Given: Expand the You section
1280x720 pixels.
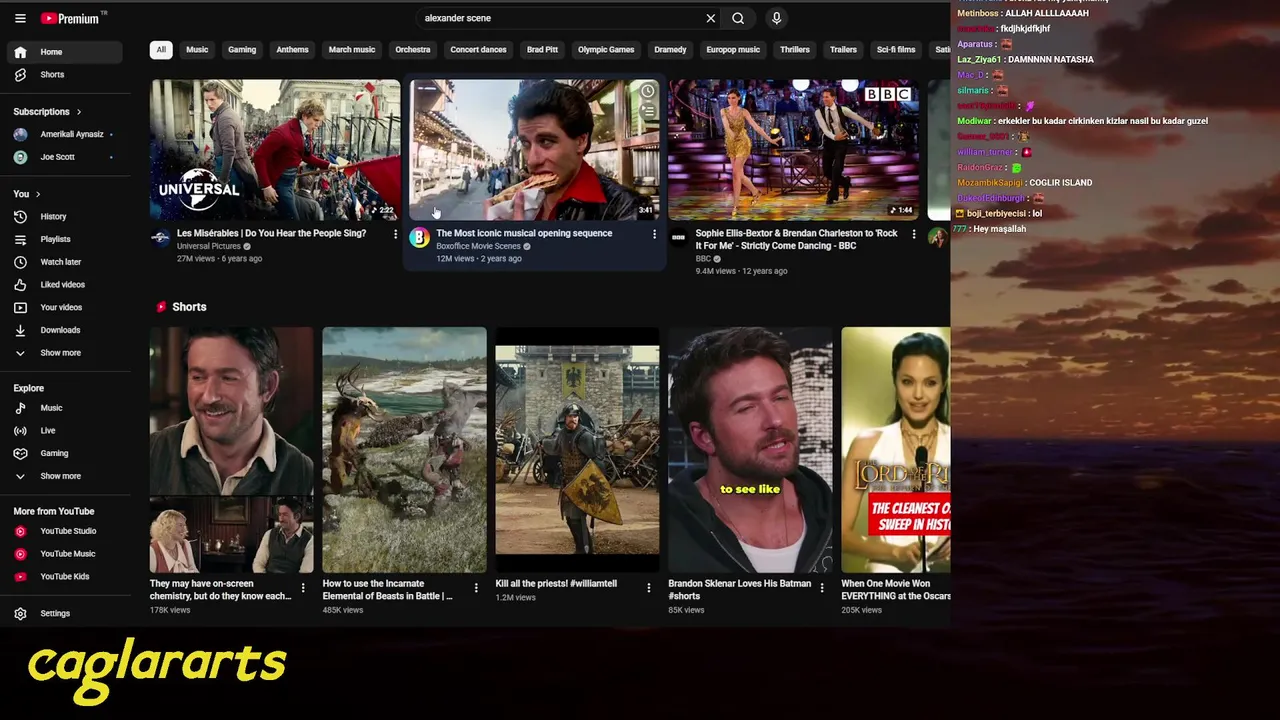Looking at the screenshot, I should click(27, 194).
